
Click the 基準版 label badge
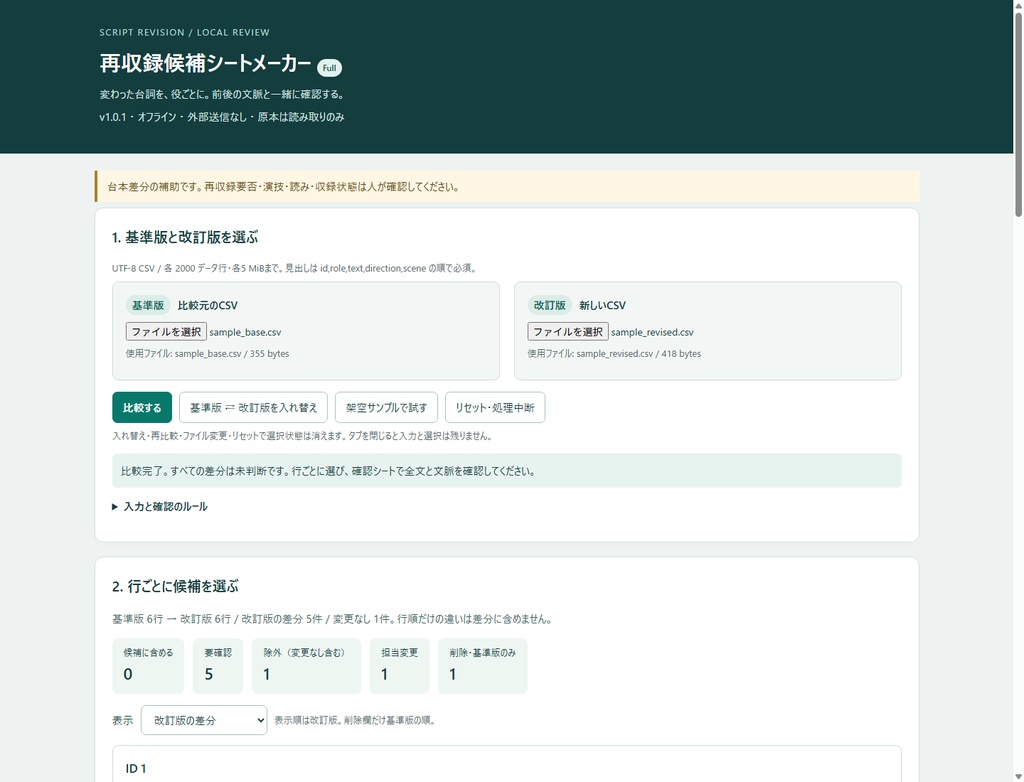(x=148, y=305)
